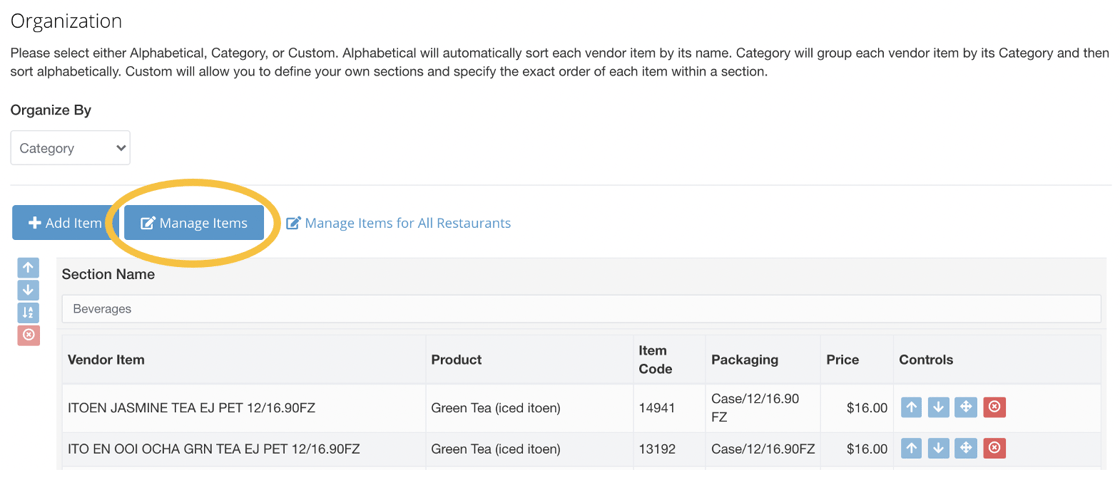Remove ITO EN OOI OCHA item
Viewport: 1120px width, 487px height.
point(994,448)
